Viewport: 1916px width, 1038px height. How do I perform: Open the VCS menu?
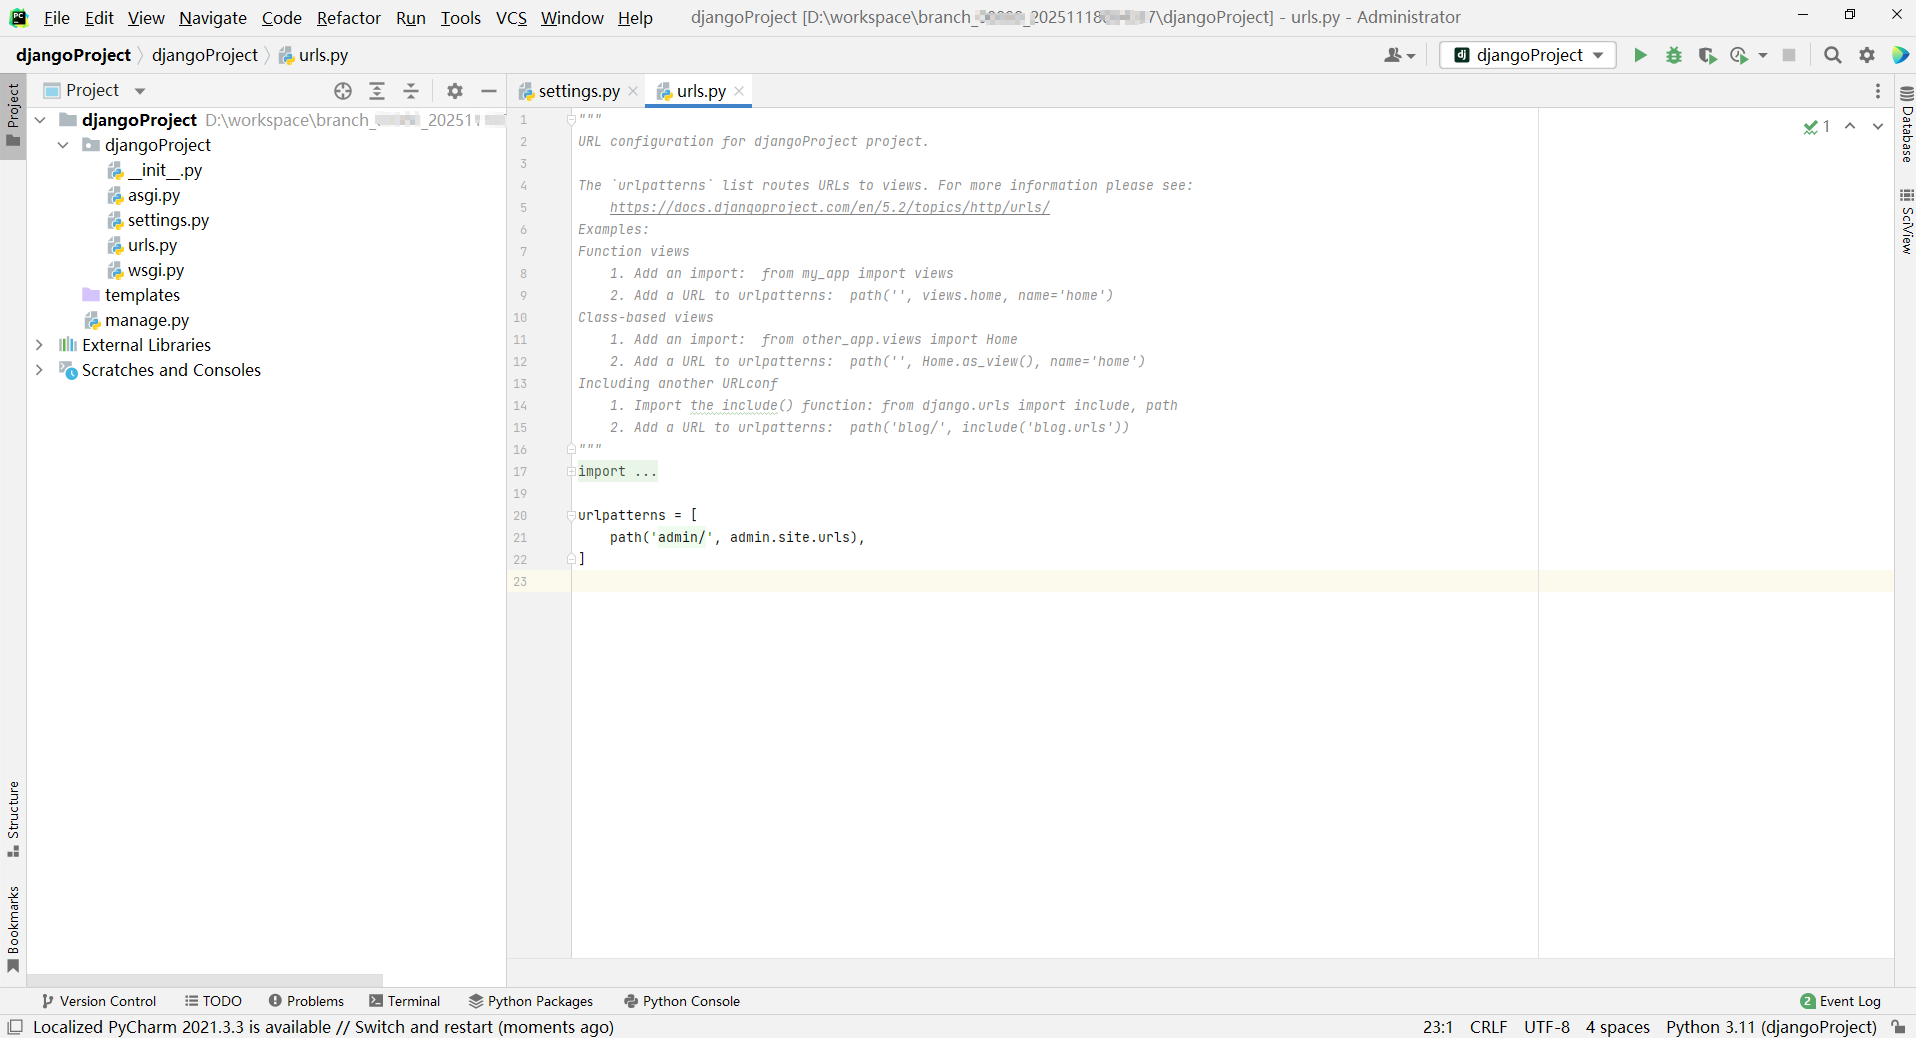(x=511, y=18)
